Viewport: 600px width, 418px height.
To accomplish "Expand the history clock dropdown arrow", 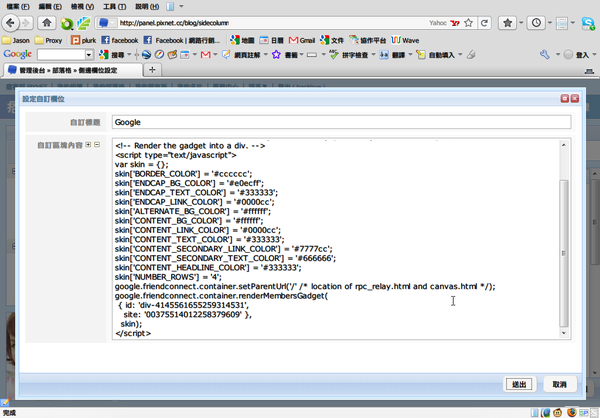I will click(550, 23).
